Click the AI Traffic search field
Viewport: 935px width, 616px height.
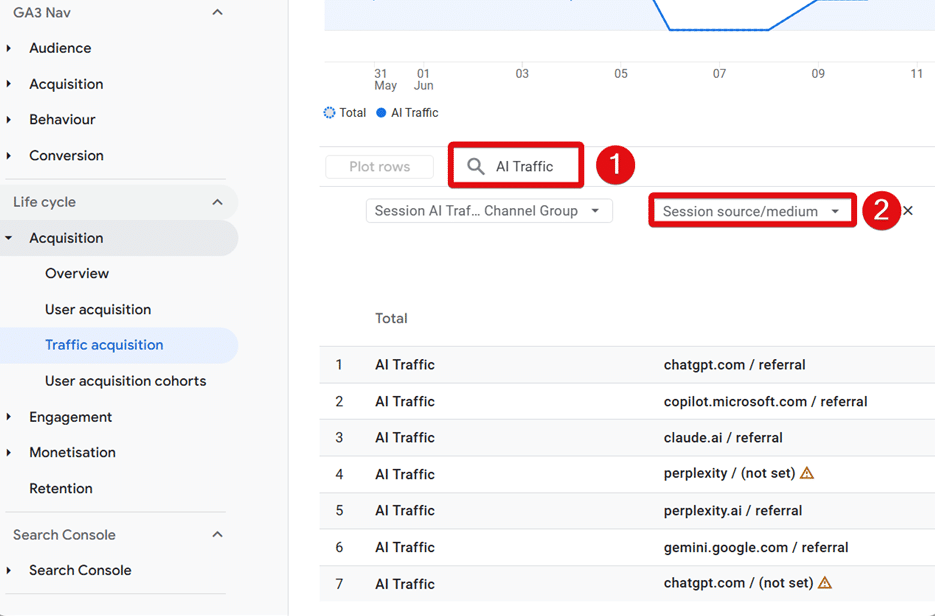[x=516, y=165]
